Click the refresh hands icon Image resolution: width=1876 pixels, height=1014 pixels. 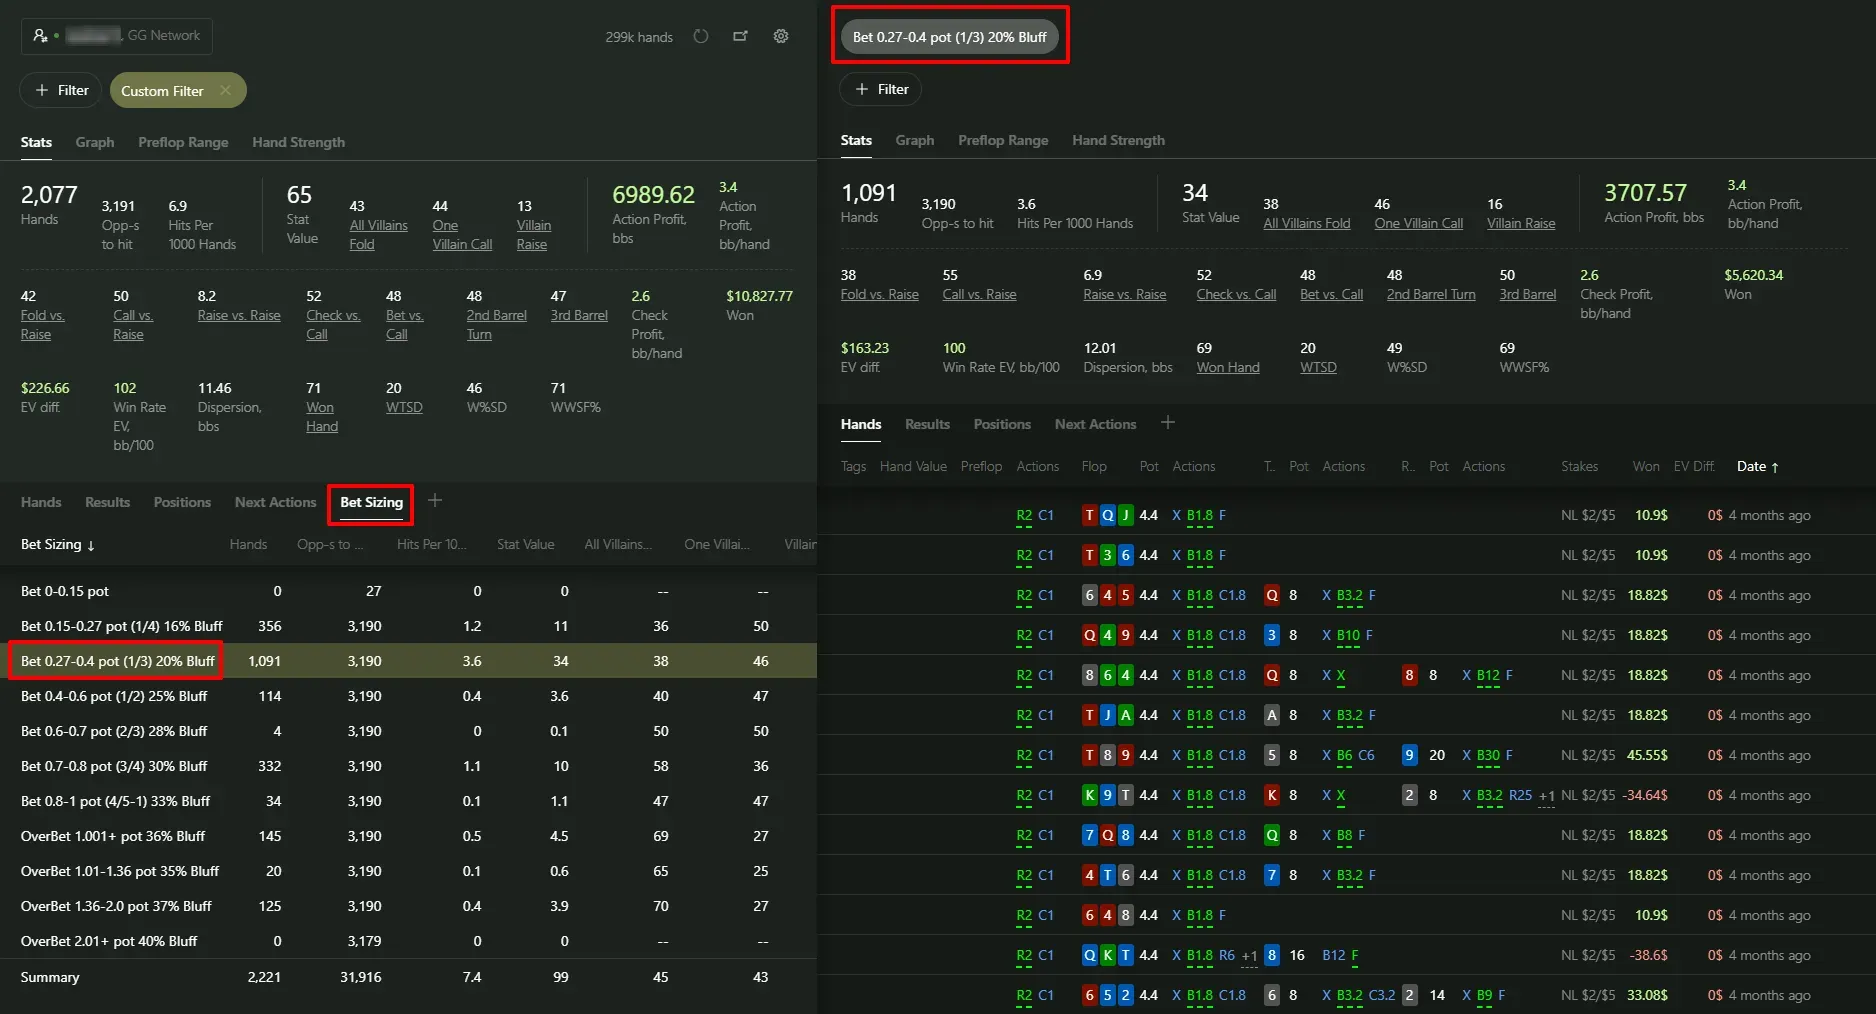coord(701,37)
